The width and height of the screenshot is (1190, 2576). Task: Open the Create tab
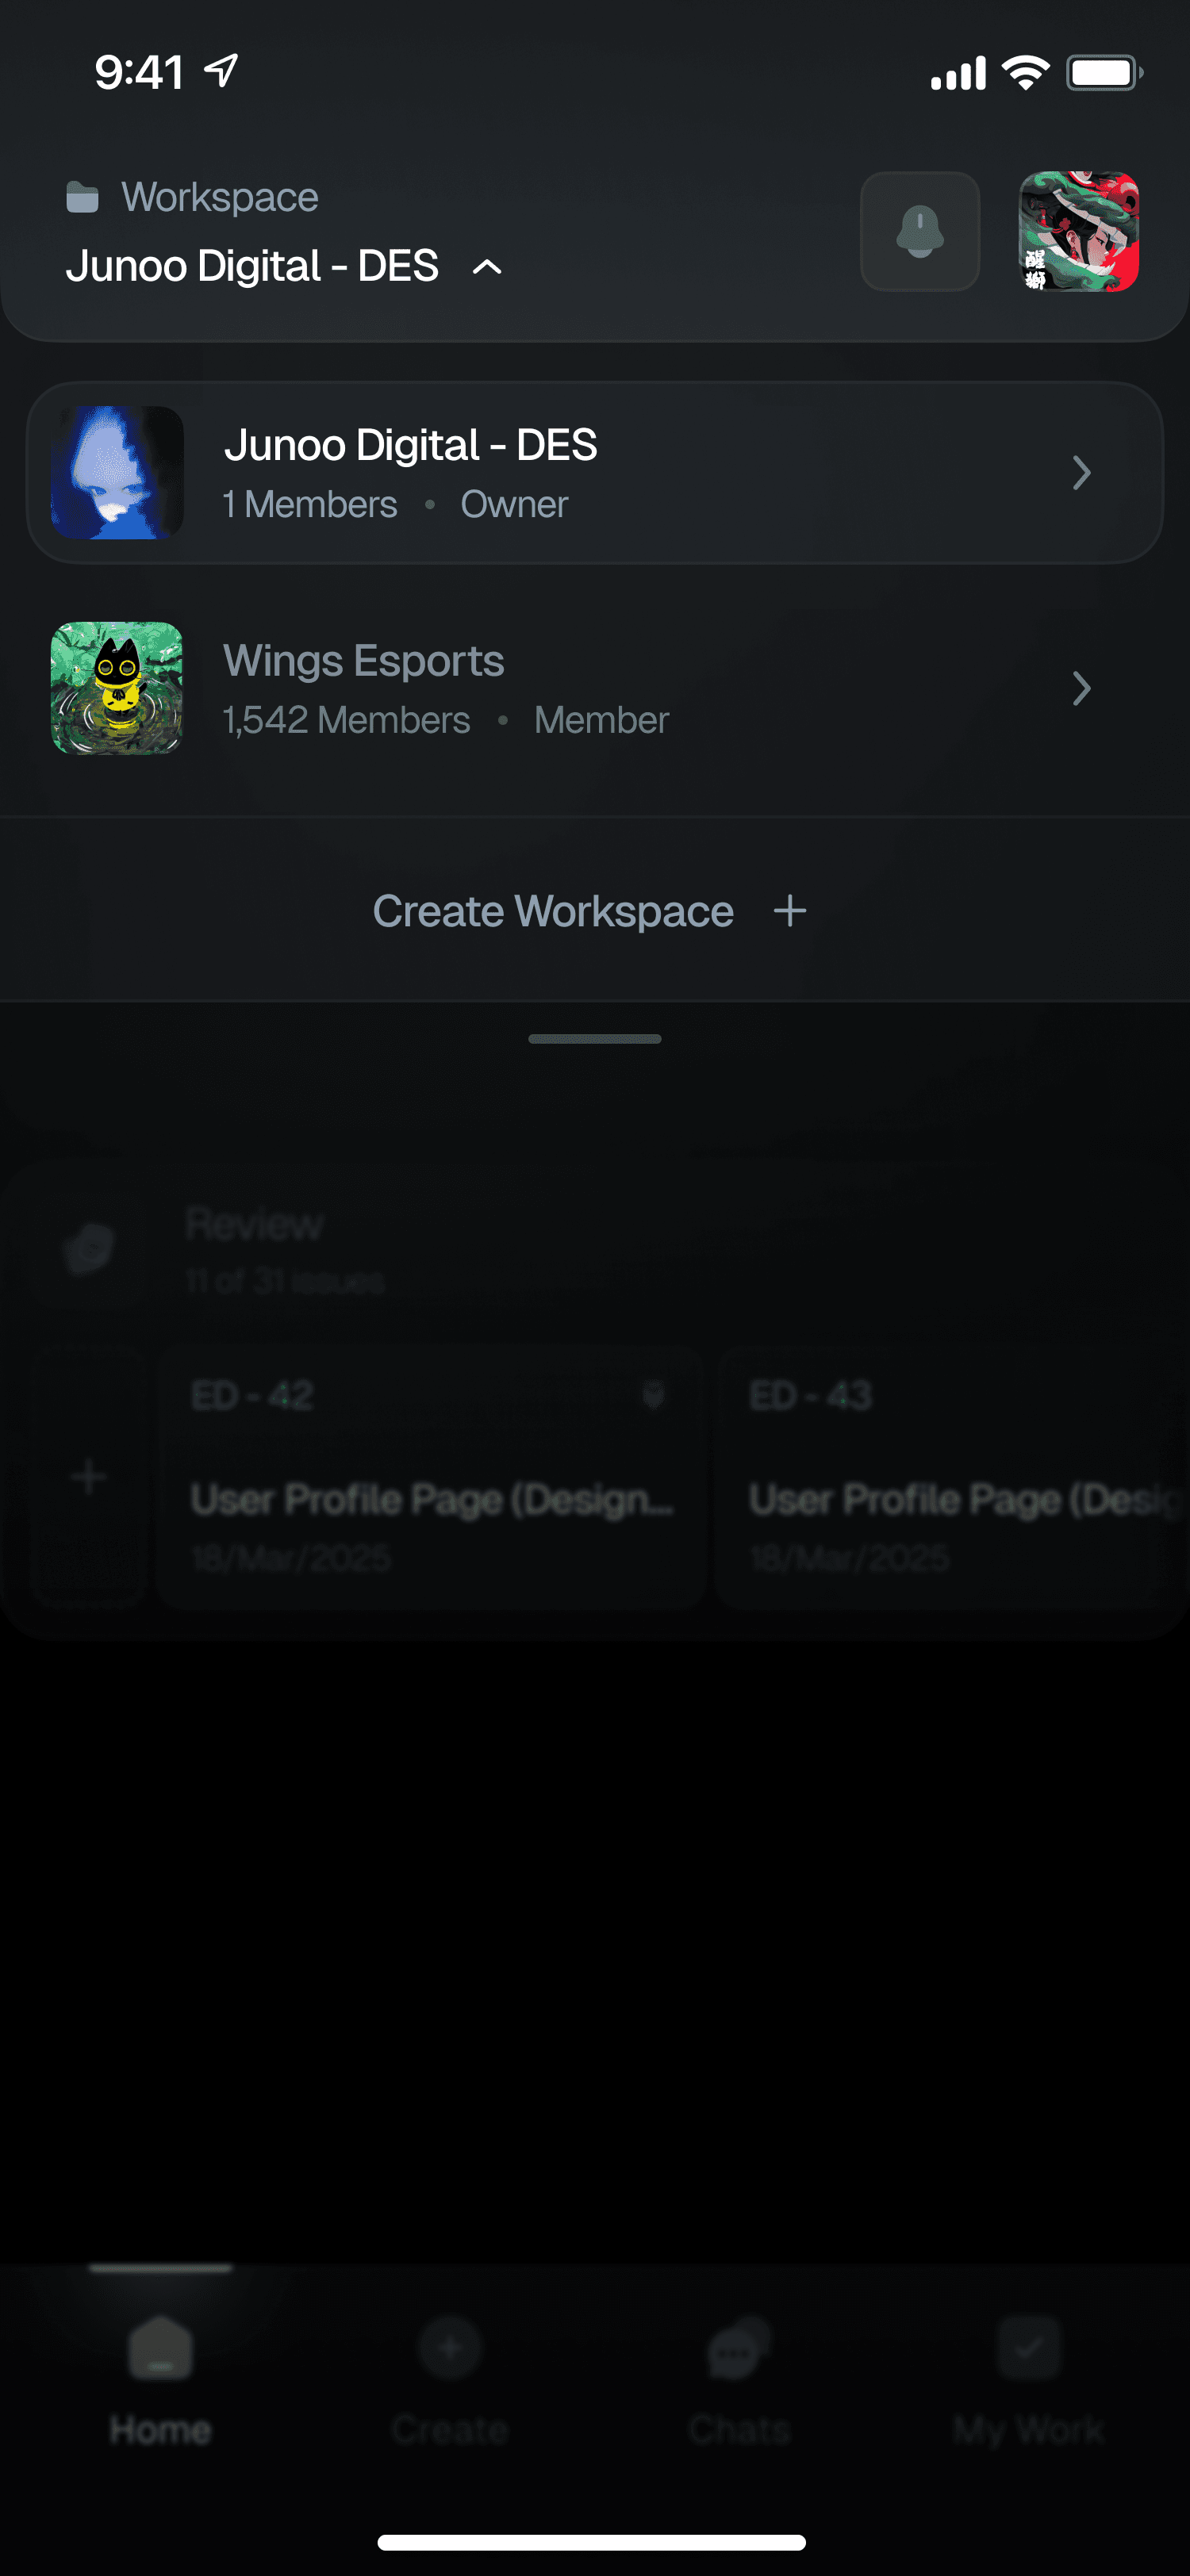click(x=450, y=2383)
